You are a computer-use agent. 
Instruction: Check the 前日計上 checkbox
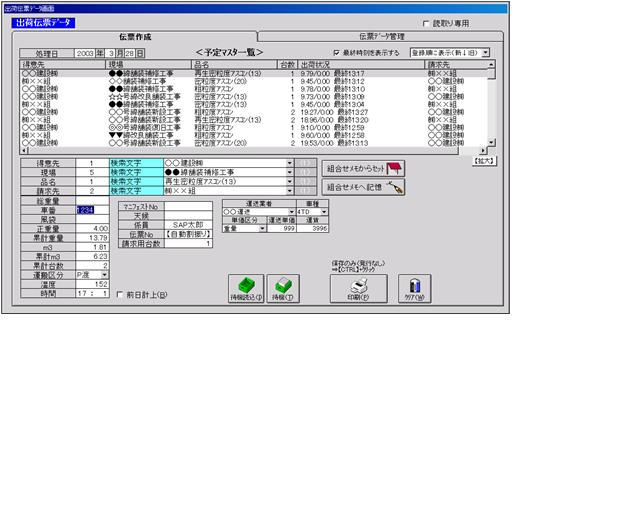point(119,295)
